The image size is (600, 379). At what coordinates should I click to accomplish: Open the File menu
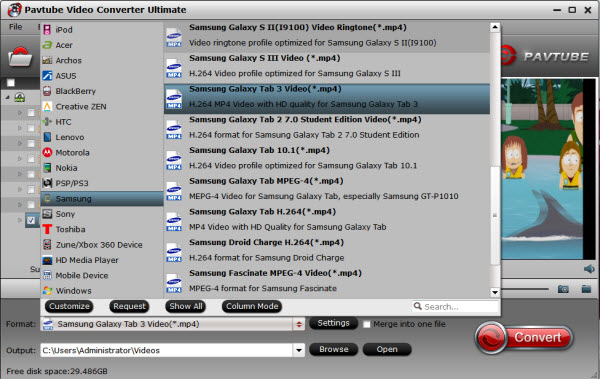point(16,27)
